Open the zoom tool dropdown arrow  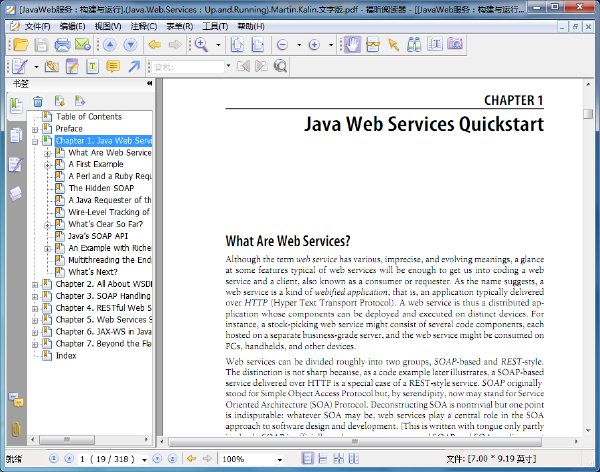(x=218, y=45)
